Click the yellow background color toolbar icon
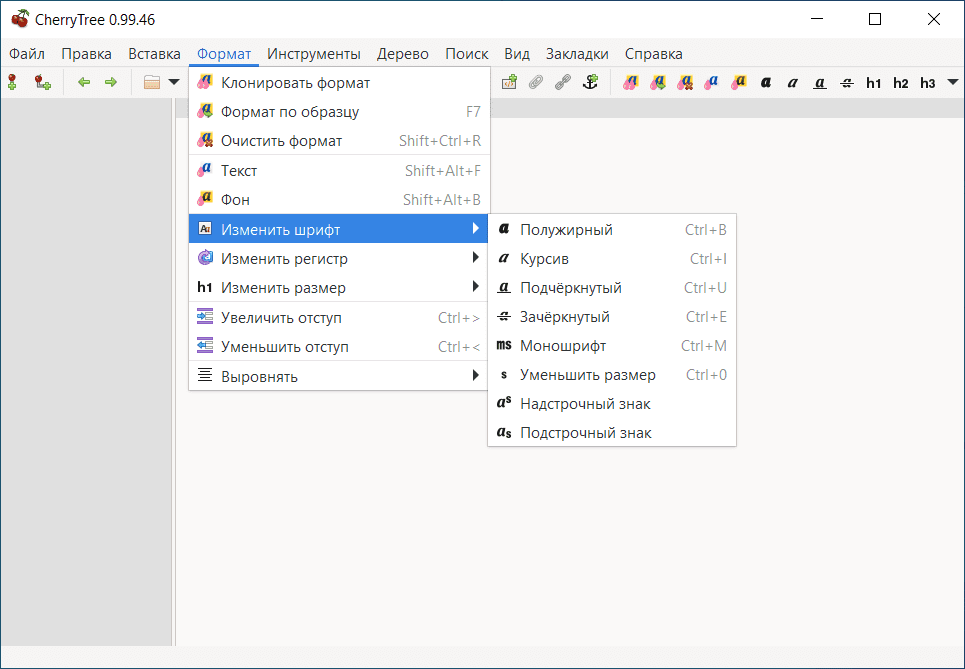The height and width of the screenshot is (669, 965). click(x=739, y=82)
